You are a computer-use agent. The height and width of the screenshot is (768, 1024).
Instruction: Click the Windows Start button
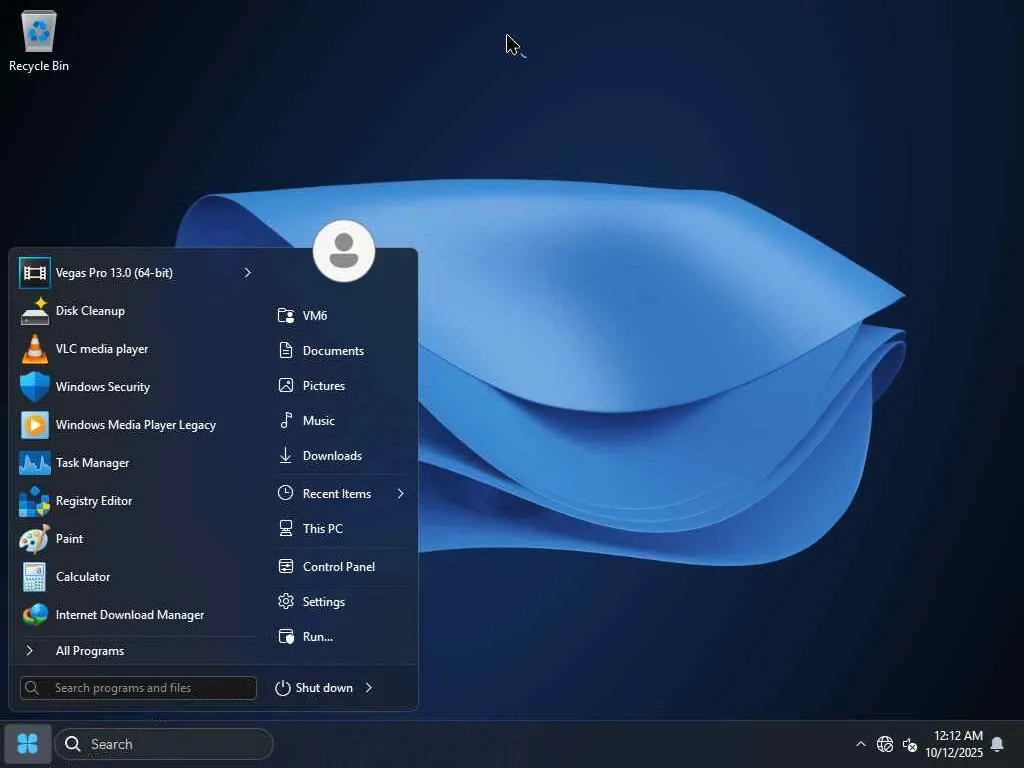pyautogui.click(x=27, y=744)
